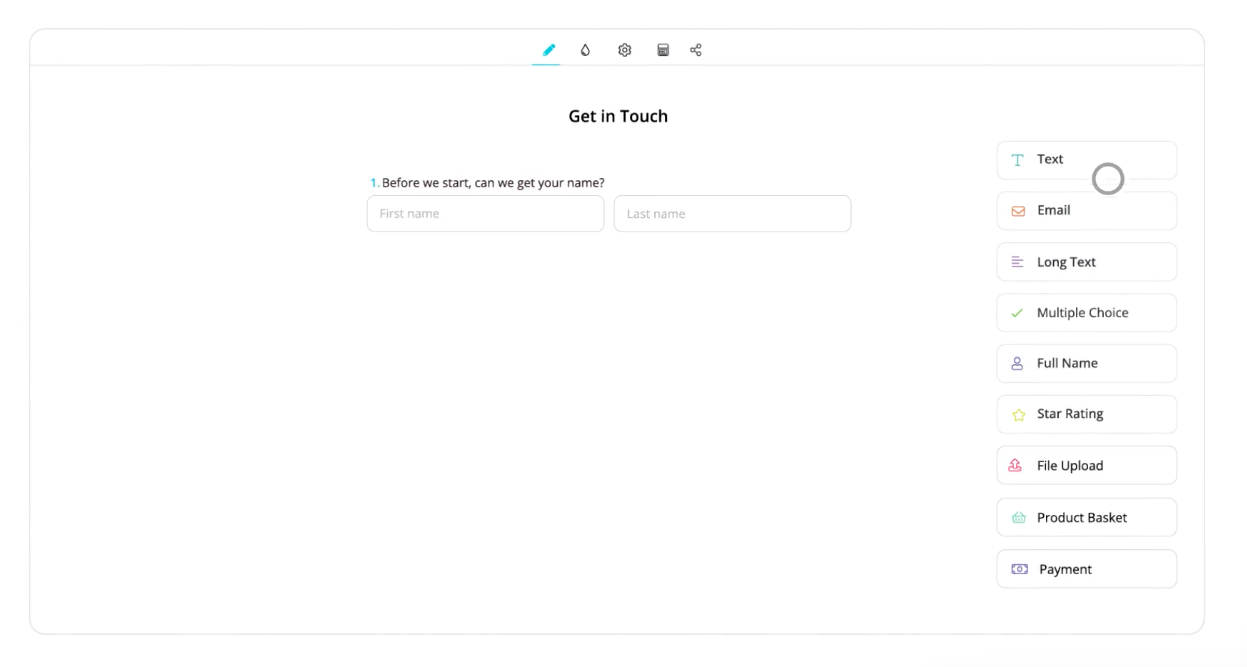Select the 'Get in Touch' form title
This screenshot has width=1247, height=667.
coord(618,116)
